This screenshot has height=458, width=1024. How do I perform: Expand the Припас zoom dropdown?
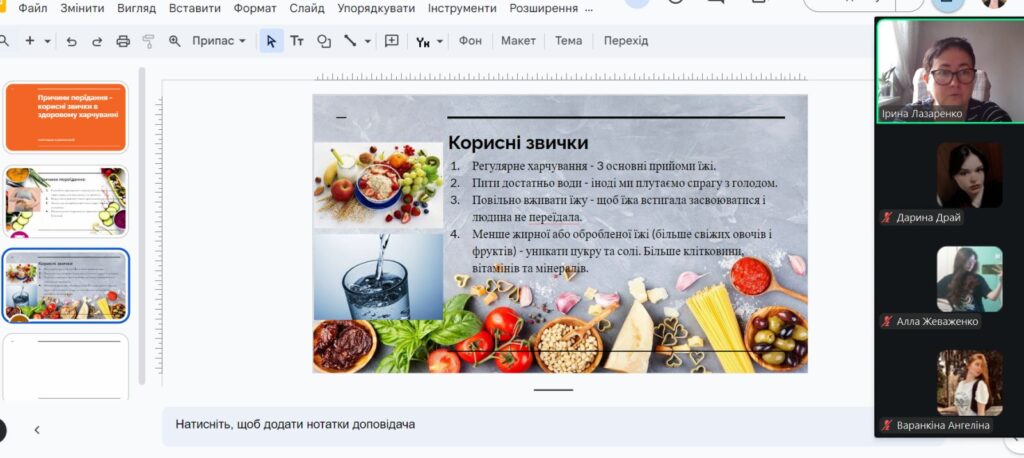[x=218, y=41]
